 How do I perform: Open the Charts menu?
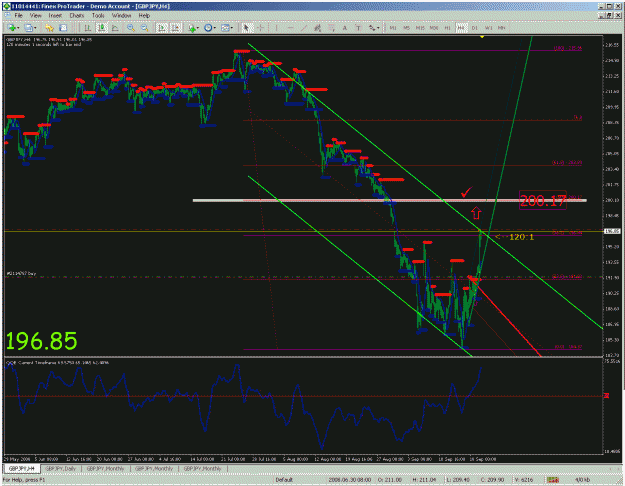pos(77,15)
